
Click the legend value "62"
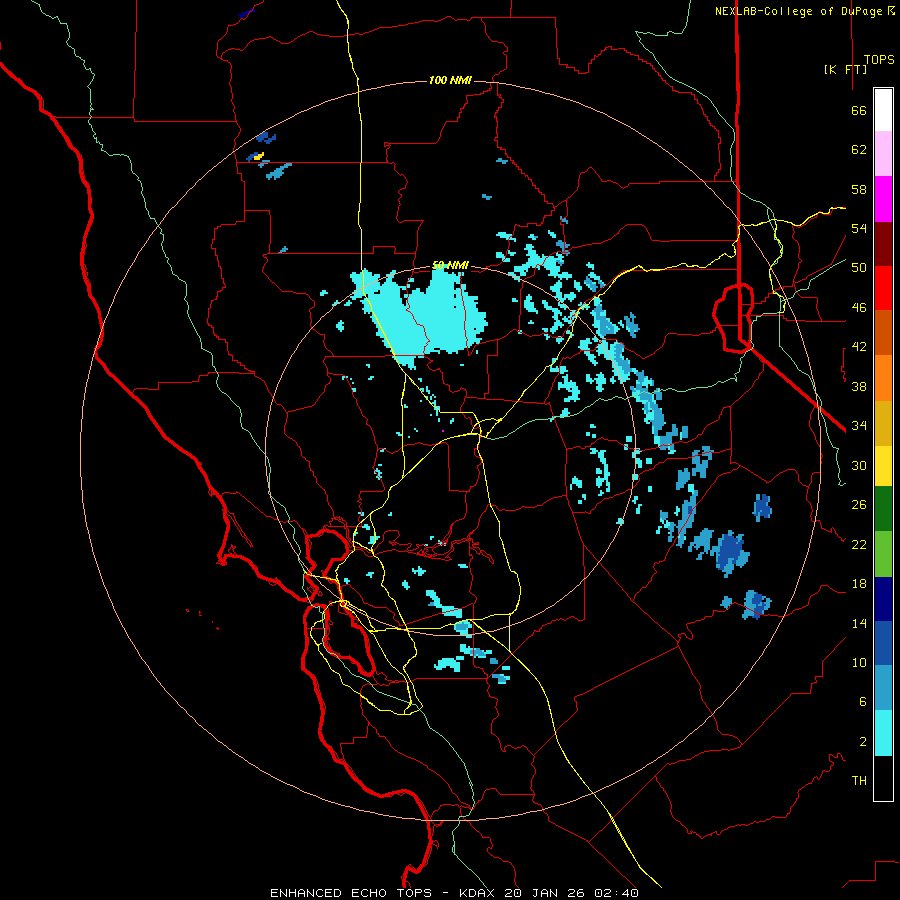click(859, 150)
